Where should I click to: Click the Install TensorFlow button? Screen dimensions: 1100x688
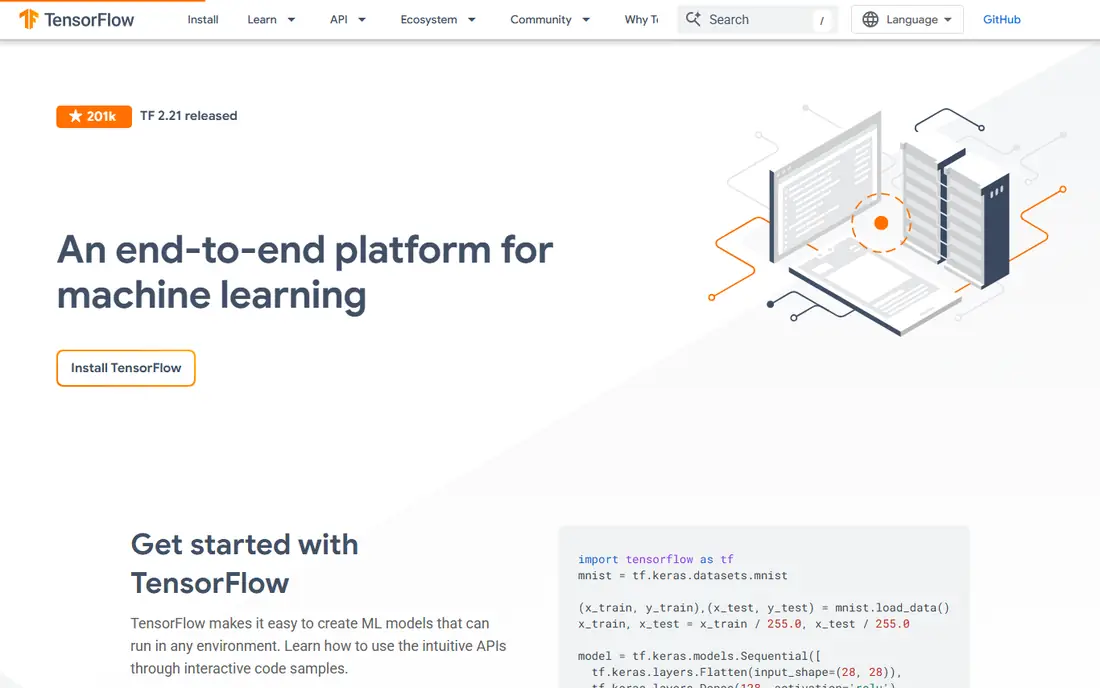coord(126,368)
